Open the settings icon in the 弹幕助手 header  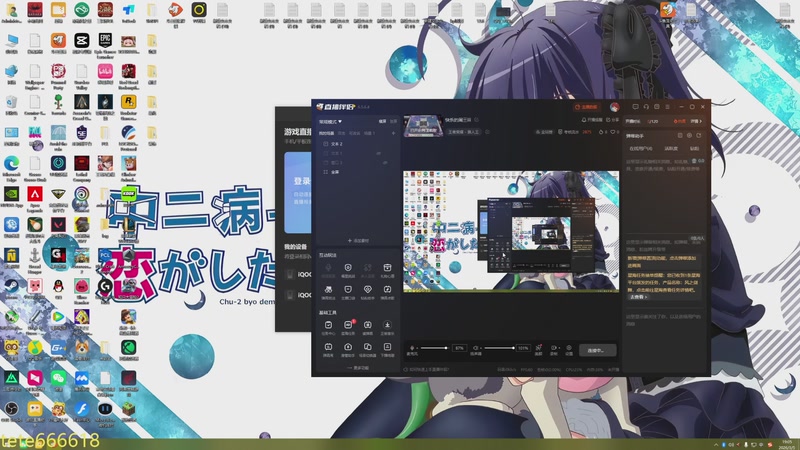click(x=689, y=136)
